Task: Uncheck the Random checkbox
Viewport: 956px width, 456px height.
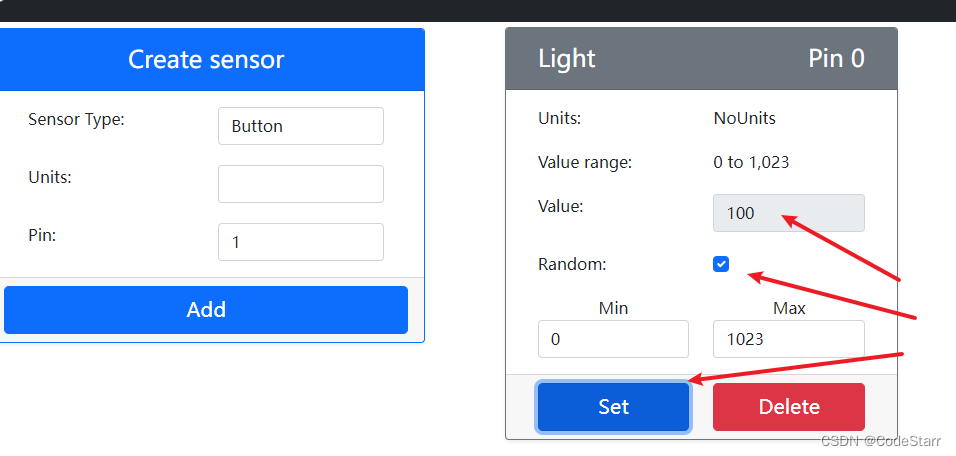Action: [x=721, y=264]
